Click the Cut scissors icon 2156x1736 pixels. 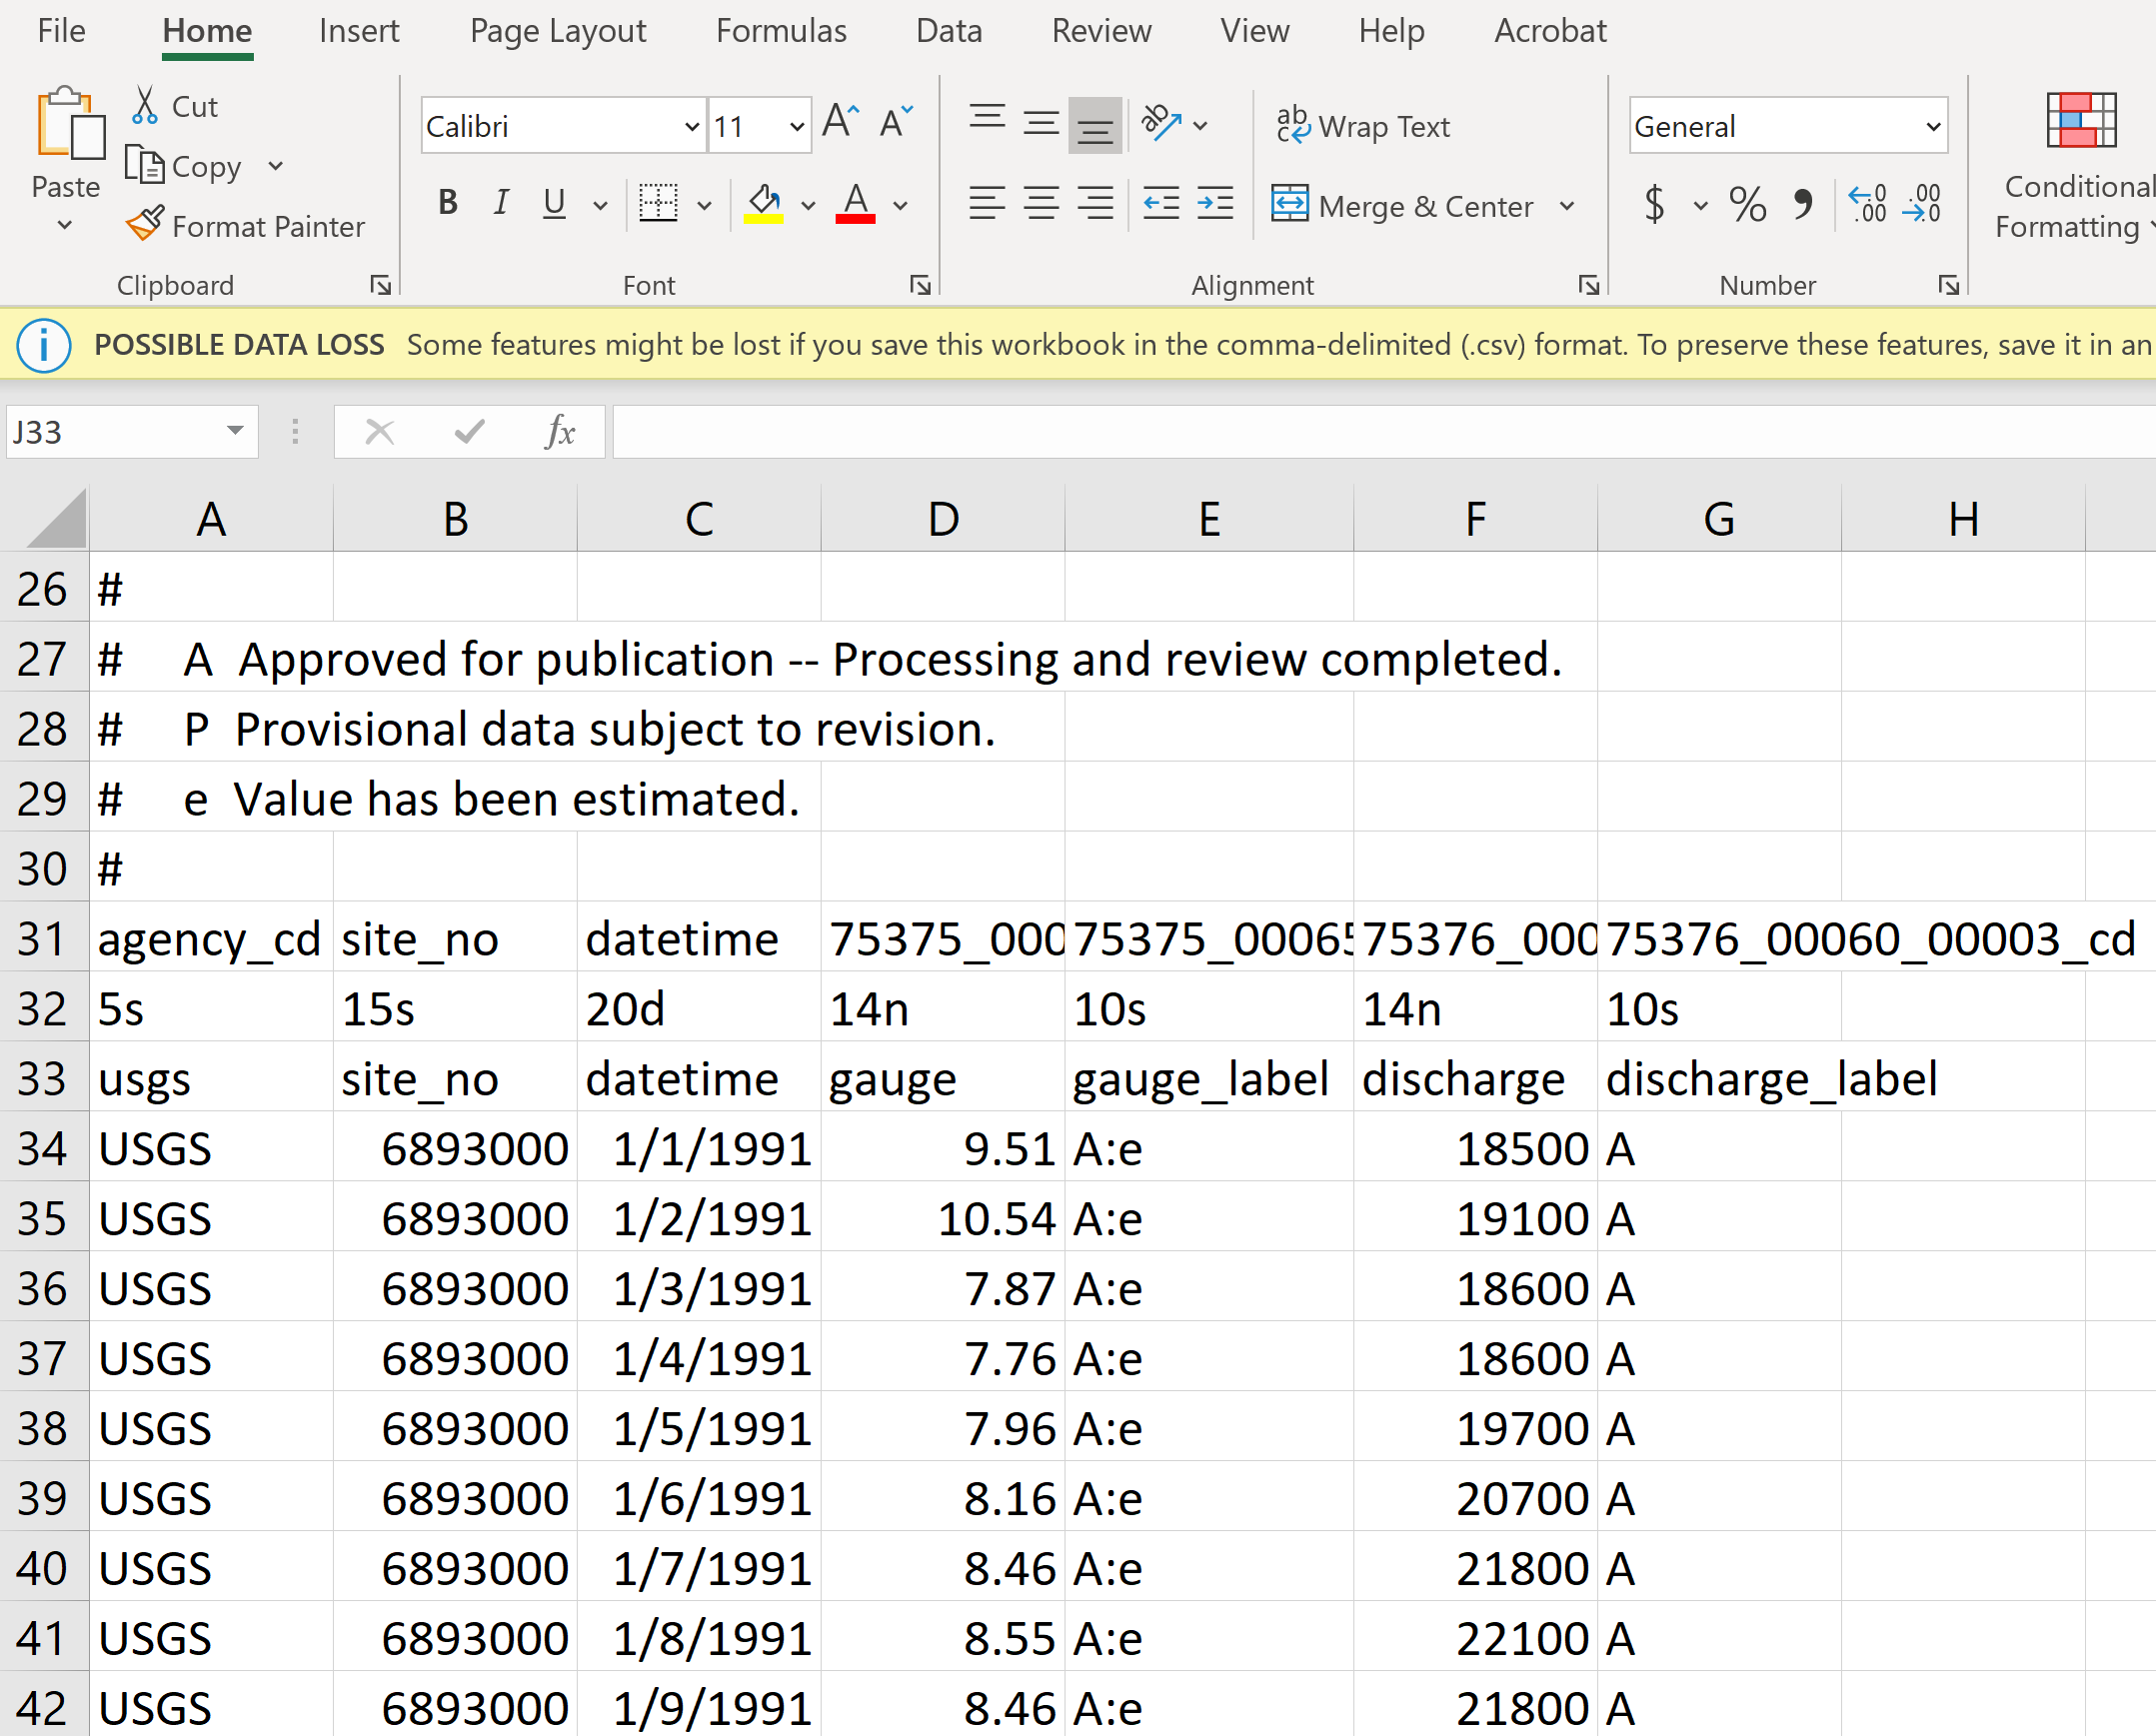click(145, 105)
